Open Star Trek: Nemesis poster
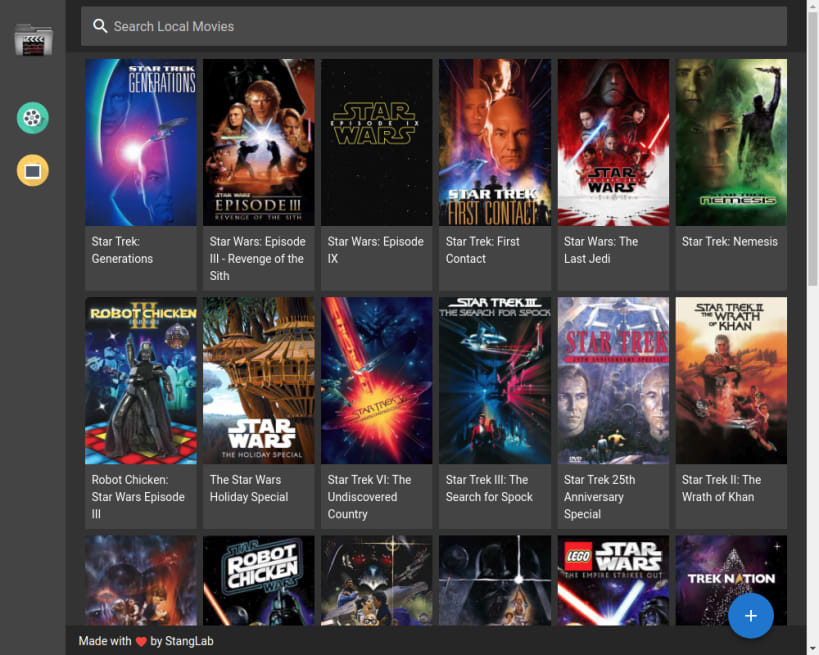819x655 pixels. [731, 142]
